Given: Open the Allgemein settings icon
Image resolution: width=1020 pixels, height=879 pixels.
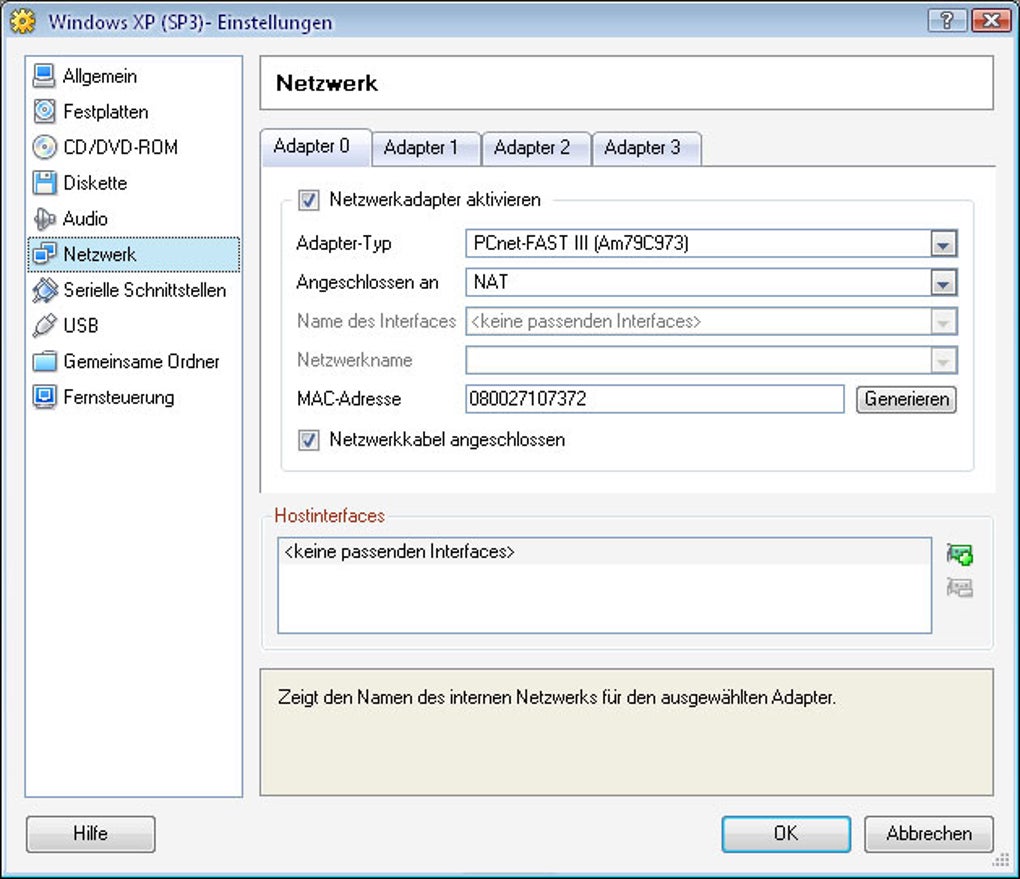Looking at the screenshot, I should [44, 76].
